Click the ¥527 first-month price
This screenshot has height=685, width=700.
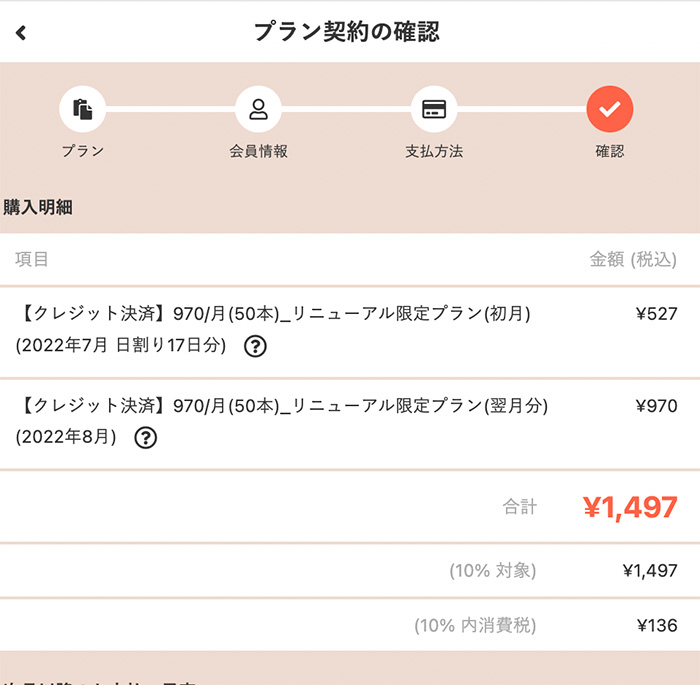pyautogui.click(x=656, y=314)
